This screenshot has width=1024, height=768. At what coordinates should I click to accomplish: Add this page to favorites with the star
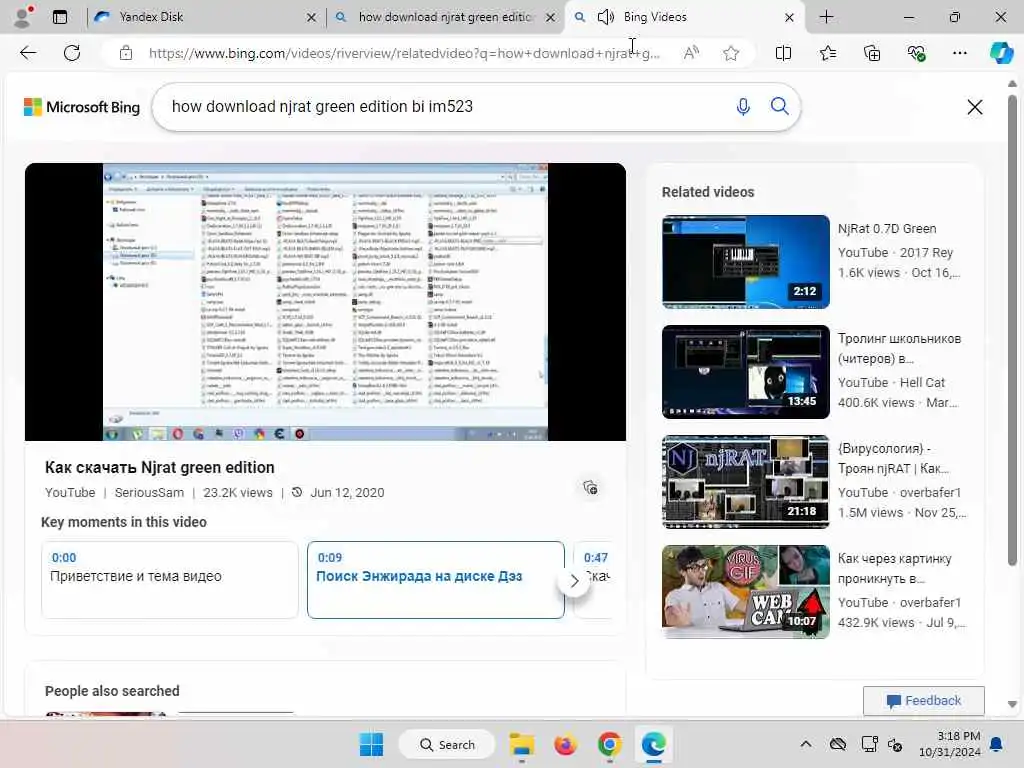point(731,53)
